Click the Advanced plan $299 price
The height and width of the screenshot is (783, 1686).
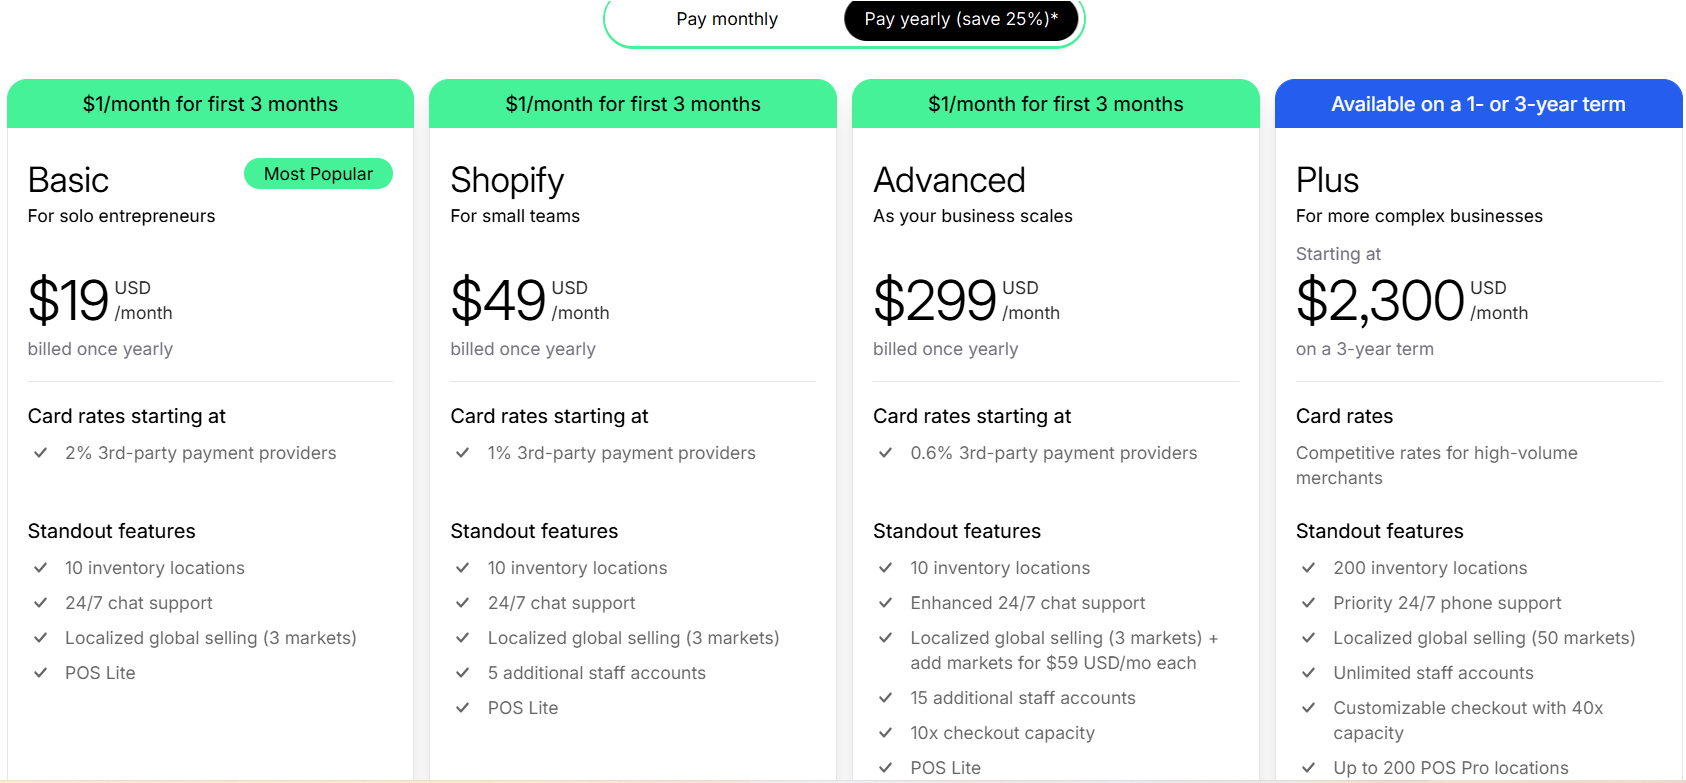[x=935, y=300]
